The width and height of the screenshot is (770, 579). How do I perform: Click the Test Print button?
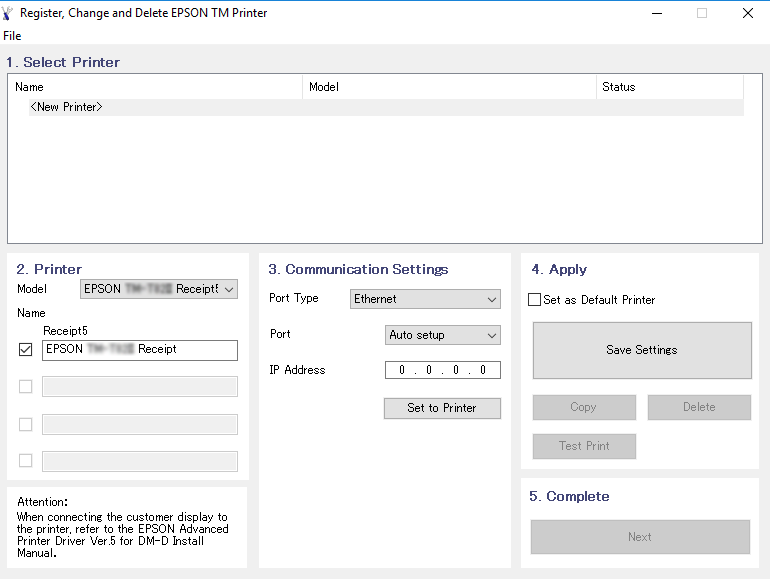click(x=584, y=446)
